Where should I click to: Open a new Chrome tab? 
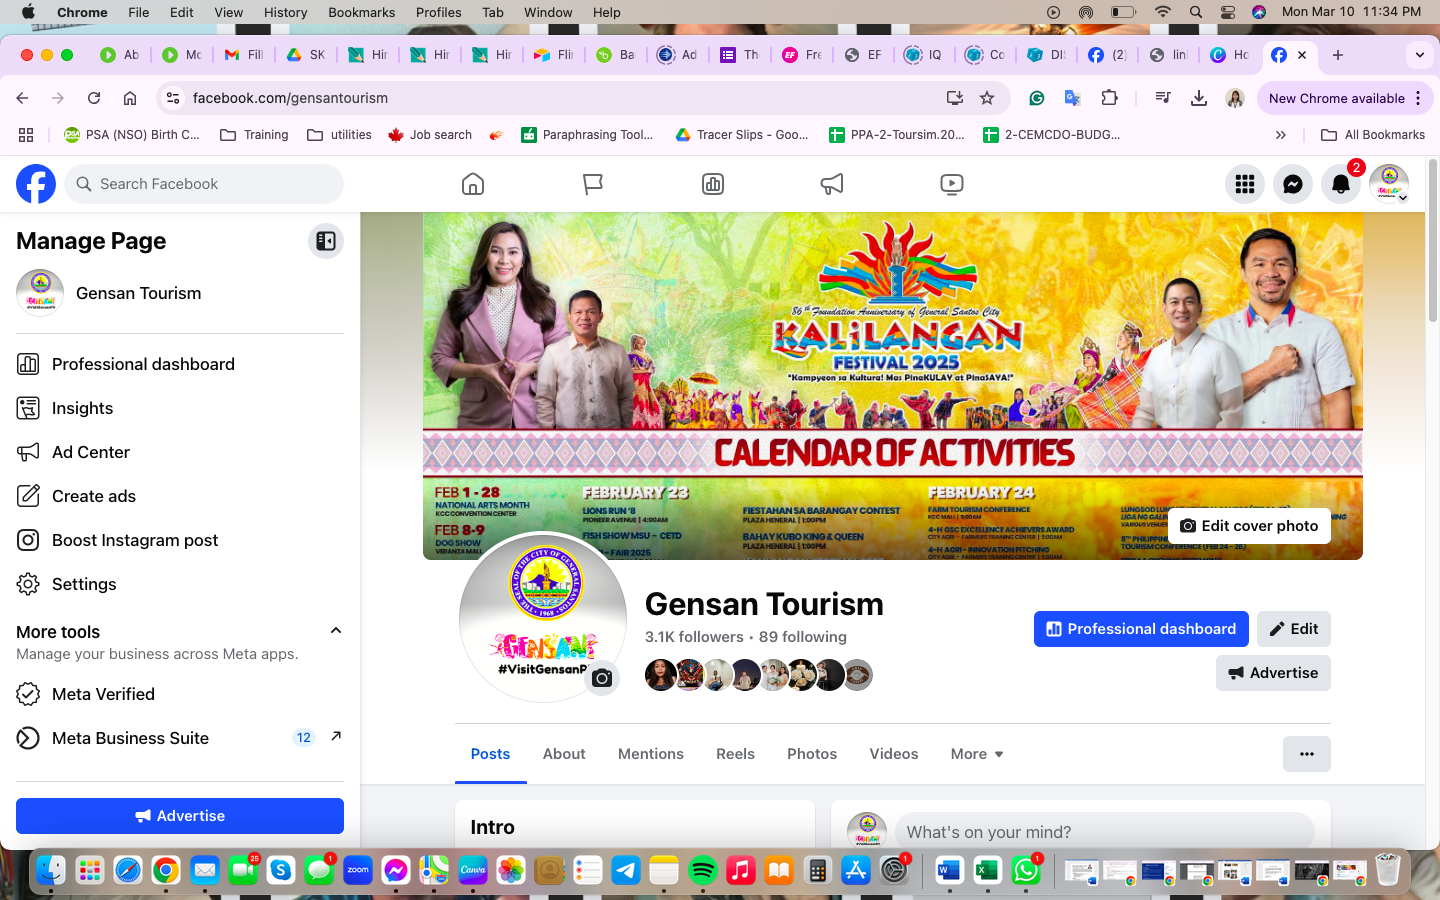tap(1338, 55)
